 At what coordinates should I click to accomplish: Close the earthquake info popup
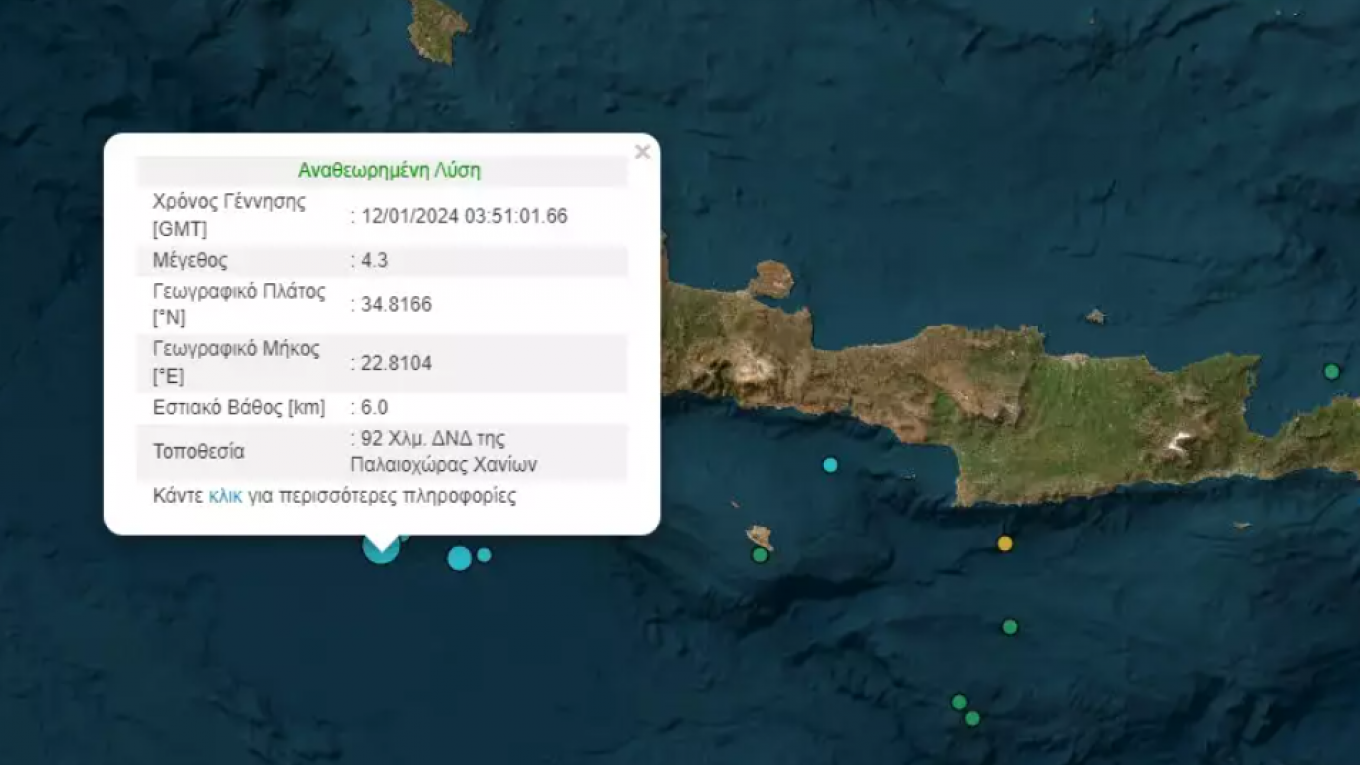click(x=642, y=152)
